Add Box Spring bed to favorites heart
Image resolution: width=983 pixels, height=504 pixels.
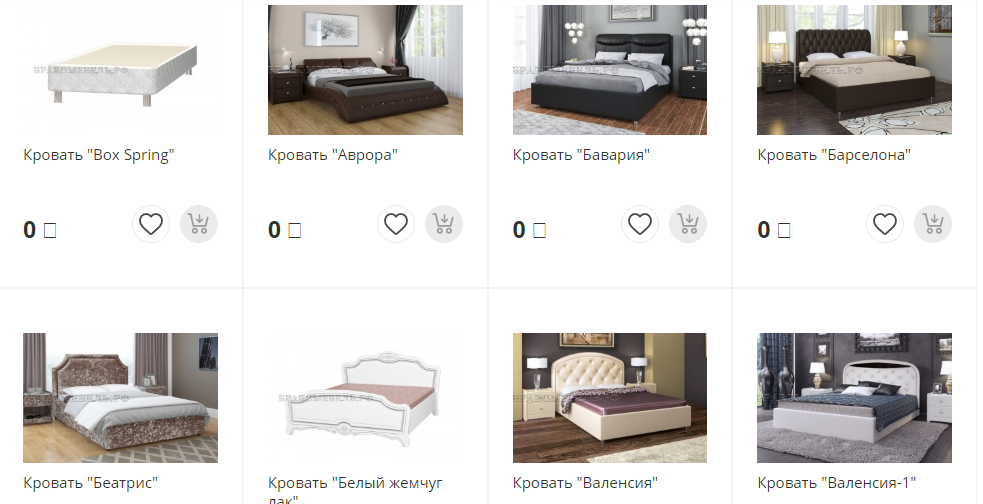point(151,224)
